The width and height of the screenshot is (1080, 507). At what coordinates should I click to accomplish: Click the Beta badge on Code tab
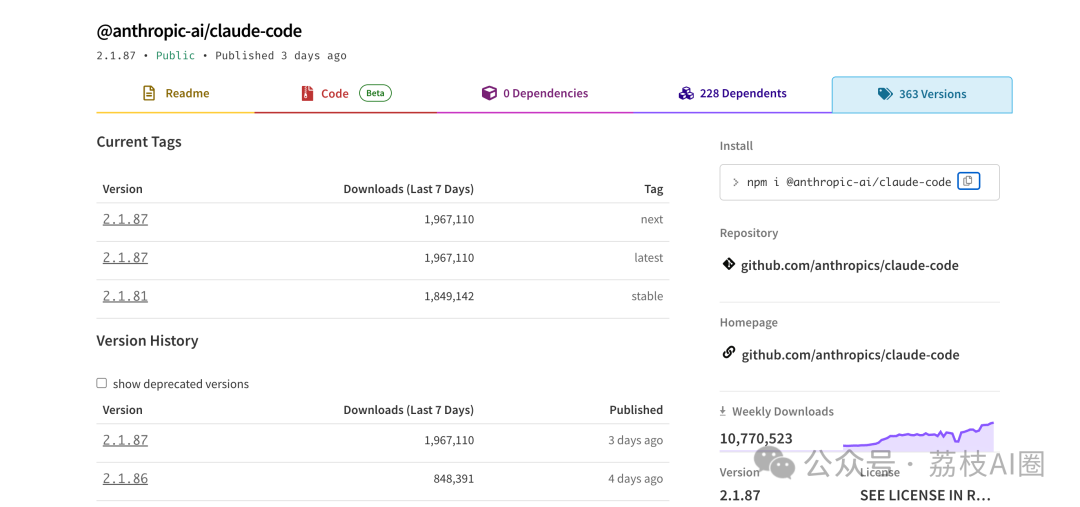(x=375, y=93)
